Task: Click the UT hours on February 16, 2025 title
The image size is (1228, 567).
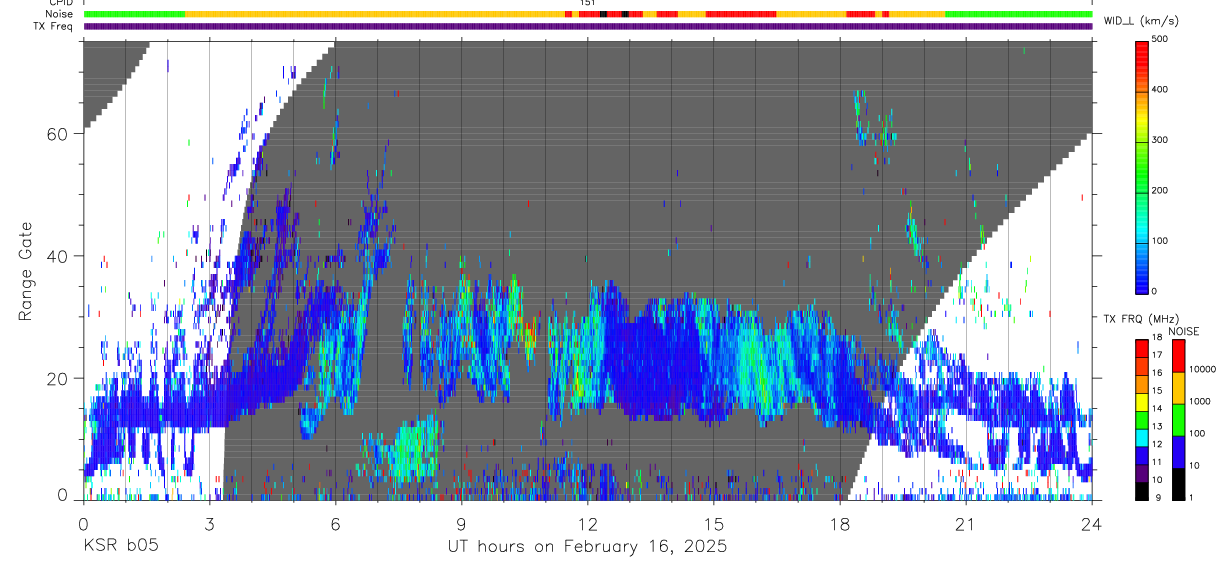Action: tap(587, 548)
